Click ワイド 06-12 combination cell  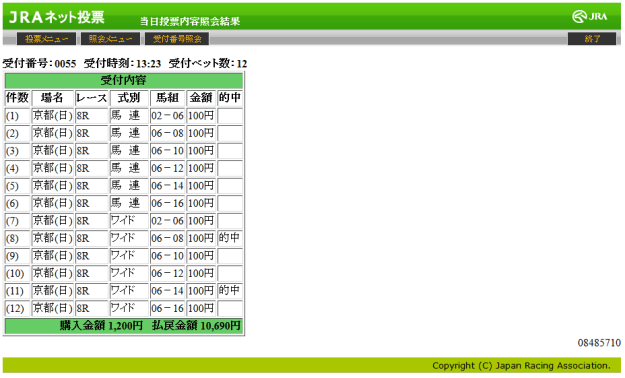click(x=167, y=274)
